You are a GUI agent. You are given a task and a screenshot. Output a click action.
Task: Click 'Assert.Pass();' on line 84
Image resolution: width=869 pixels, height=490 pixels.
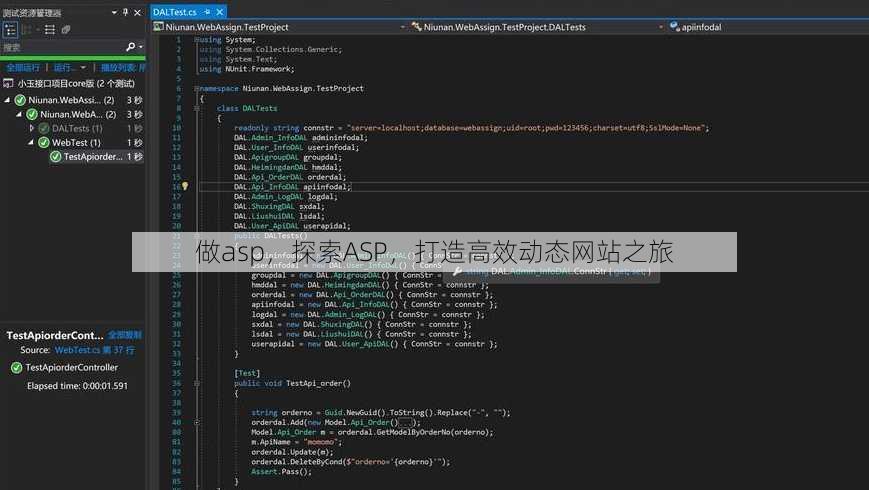[x=282, y=472]
